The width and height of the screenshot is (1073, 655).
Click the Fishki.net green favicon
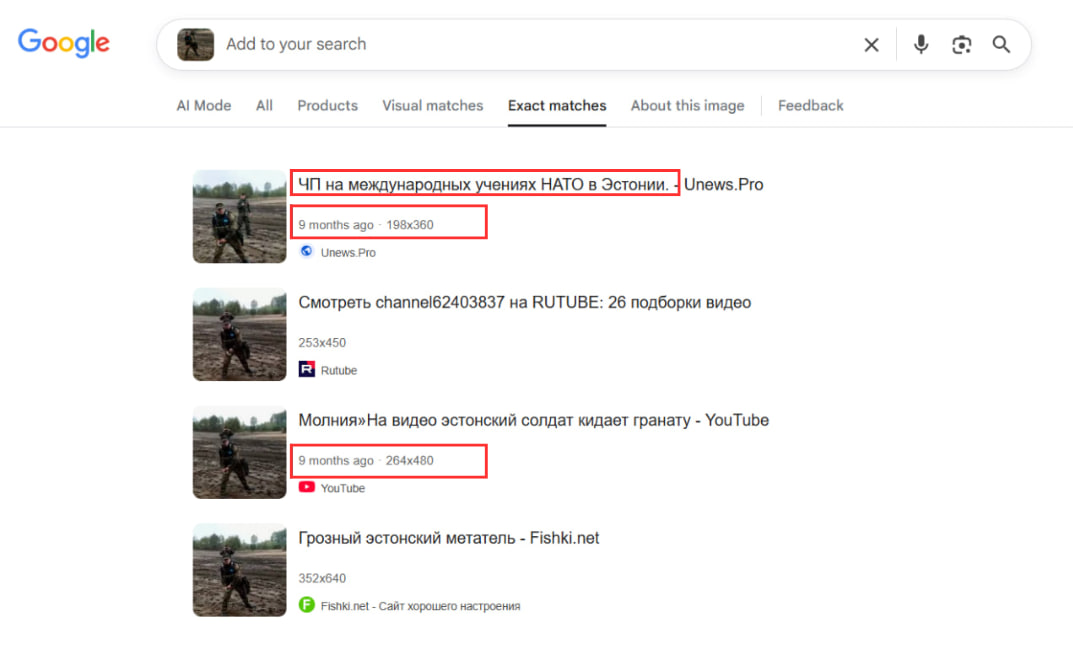click(307, 604)
